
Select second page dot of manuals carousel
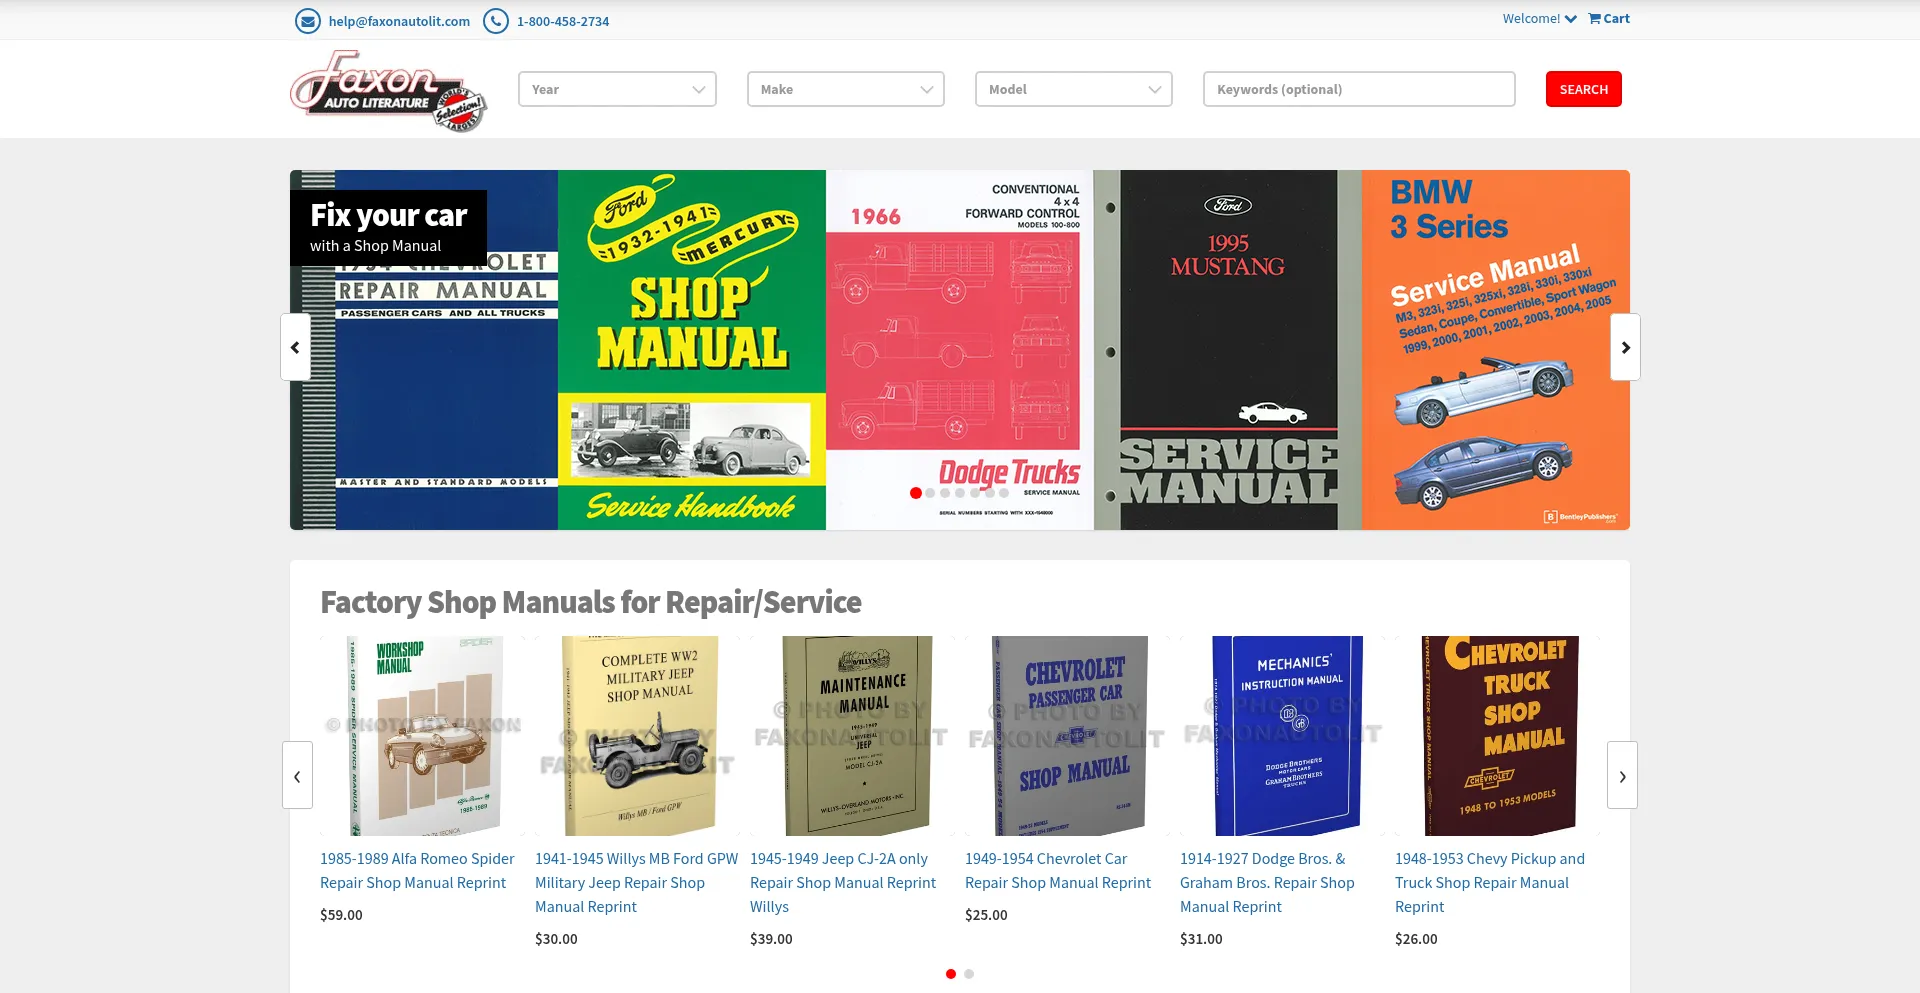tap(969, 974)
